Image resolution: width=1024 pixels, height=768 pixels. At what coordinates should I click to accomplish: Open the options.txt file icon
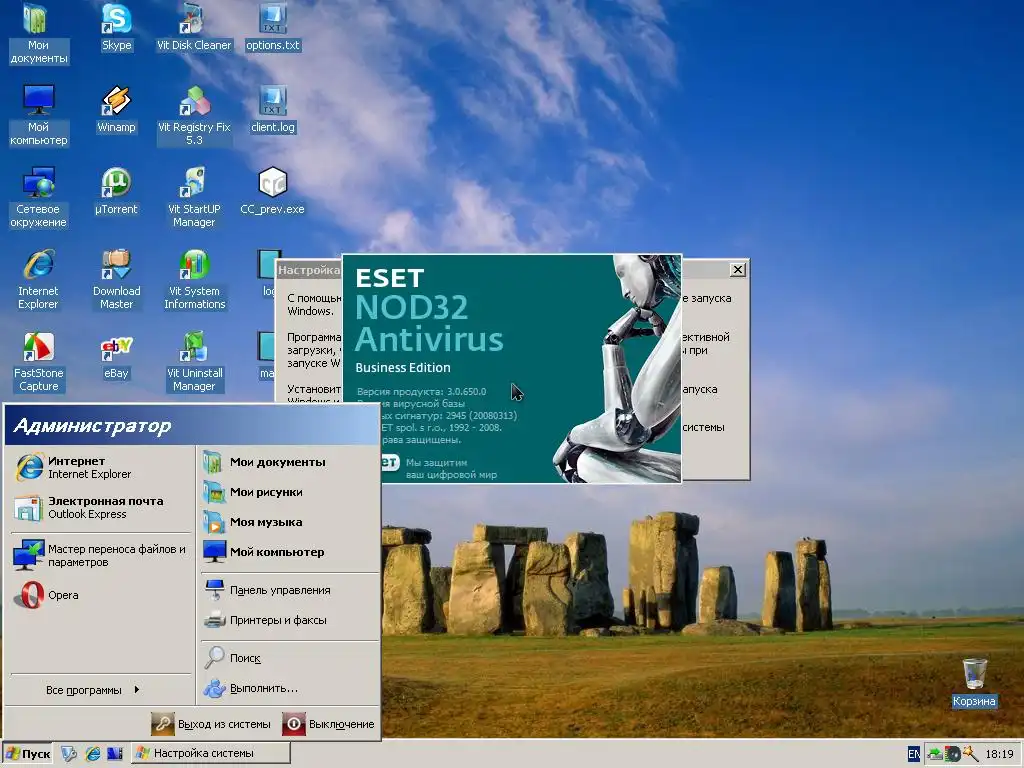click(x=272, y=27)
